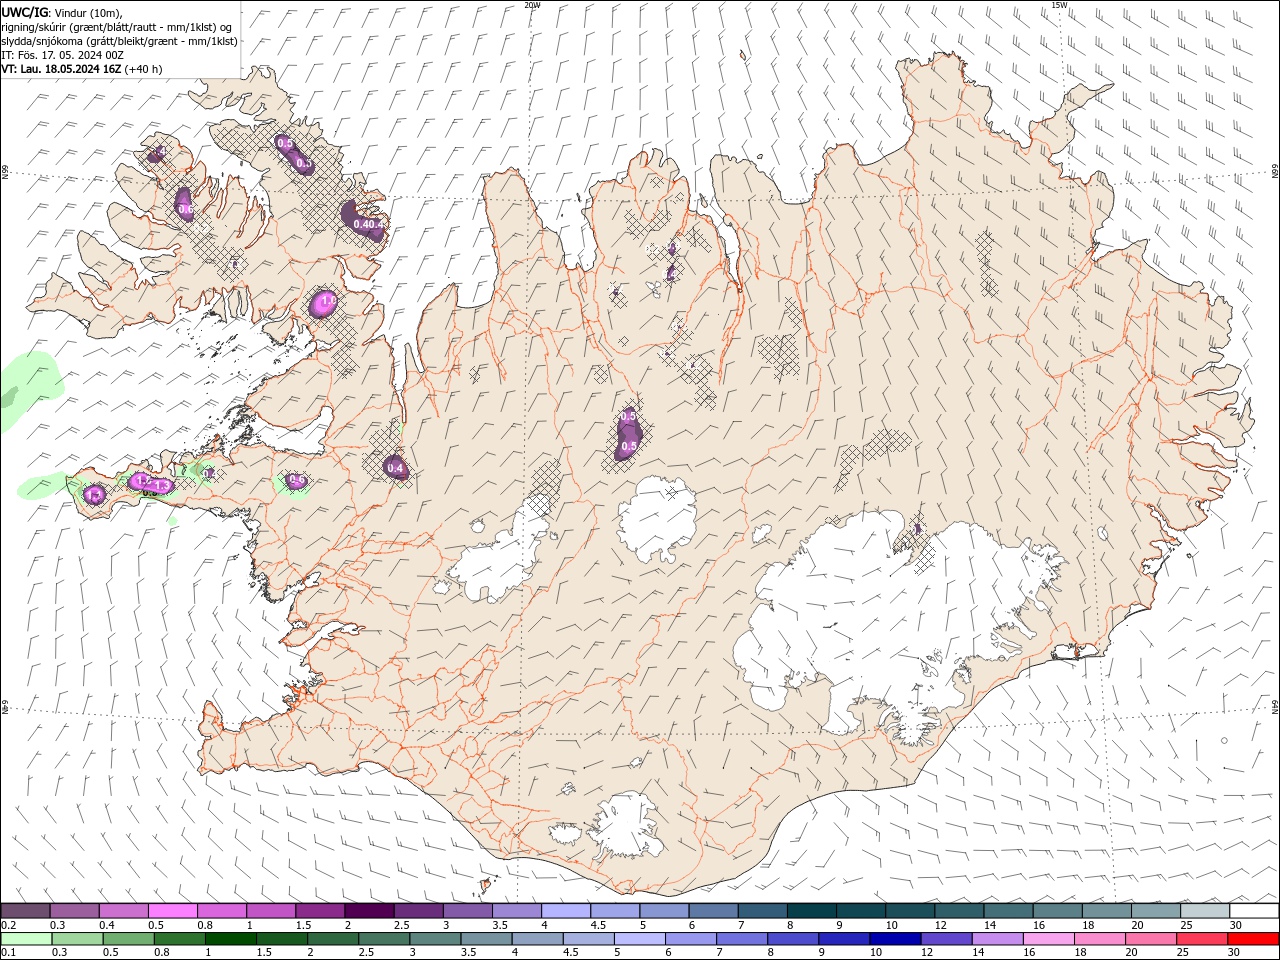Click the 20 mm swatch in snow/sleet scale
1280x960 pixels.
1155,911
